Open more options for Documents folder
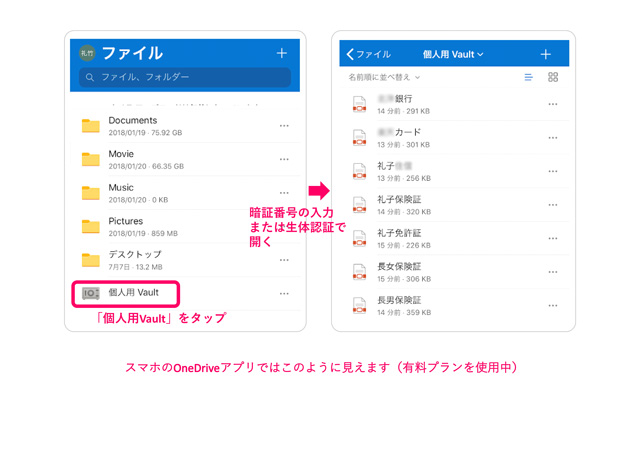The width and height of the screenshot is (640, 452). (x=284, y=126)
